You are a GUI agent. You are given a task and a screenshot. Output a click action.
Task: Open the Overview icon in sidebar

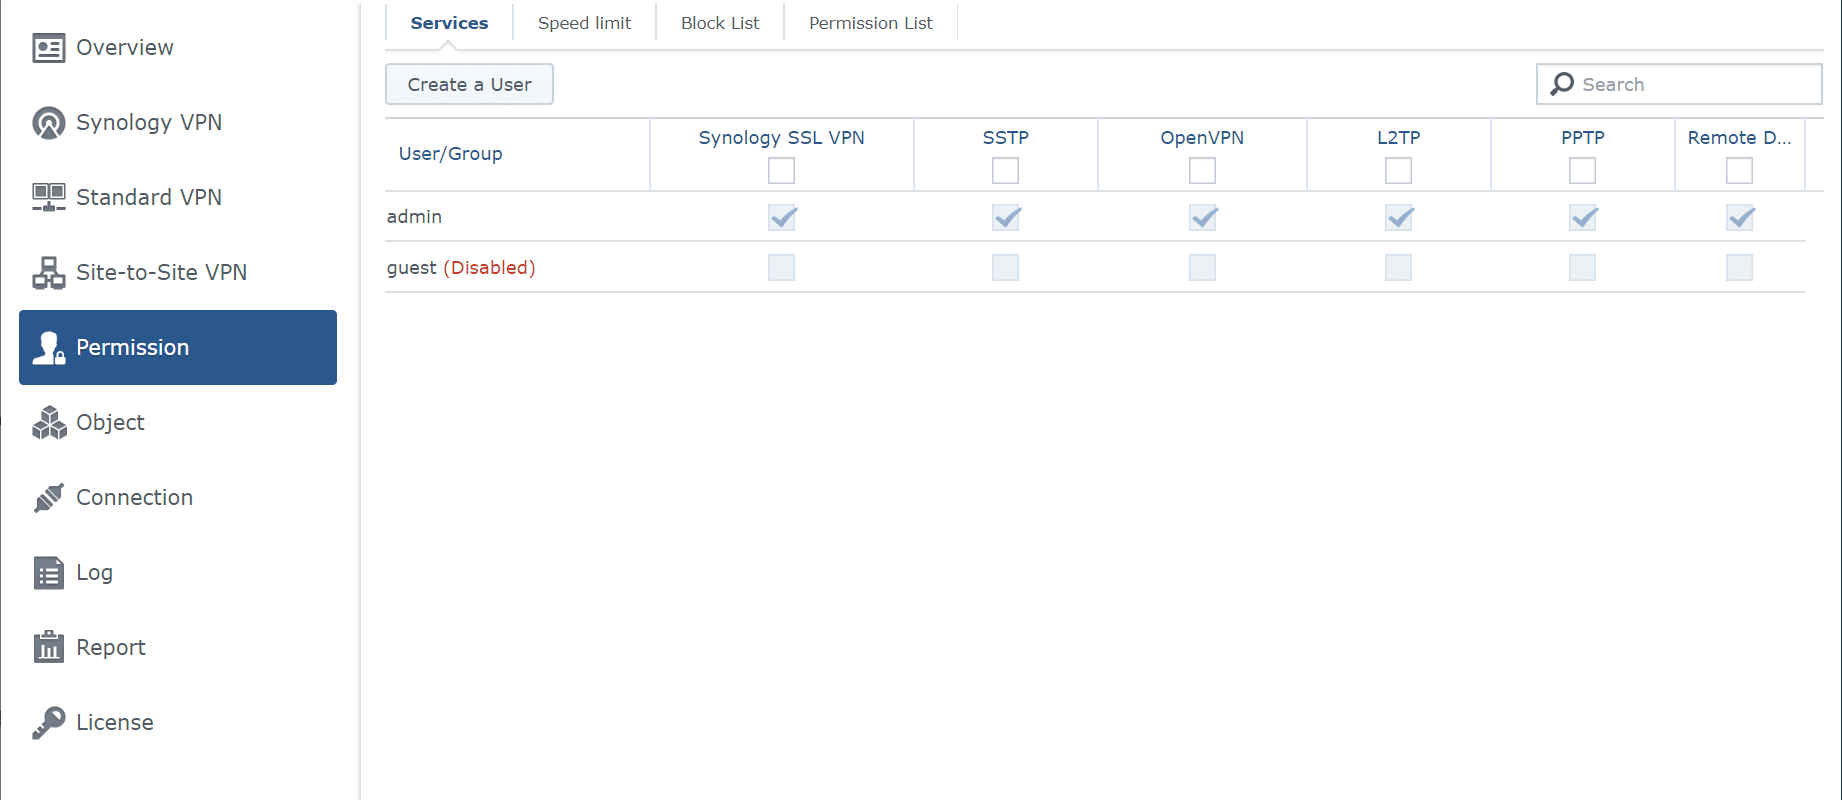pos(48,48)
